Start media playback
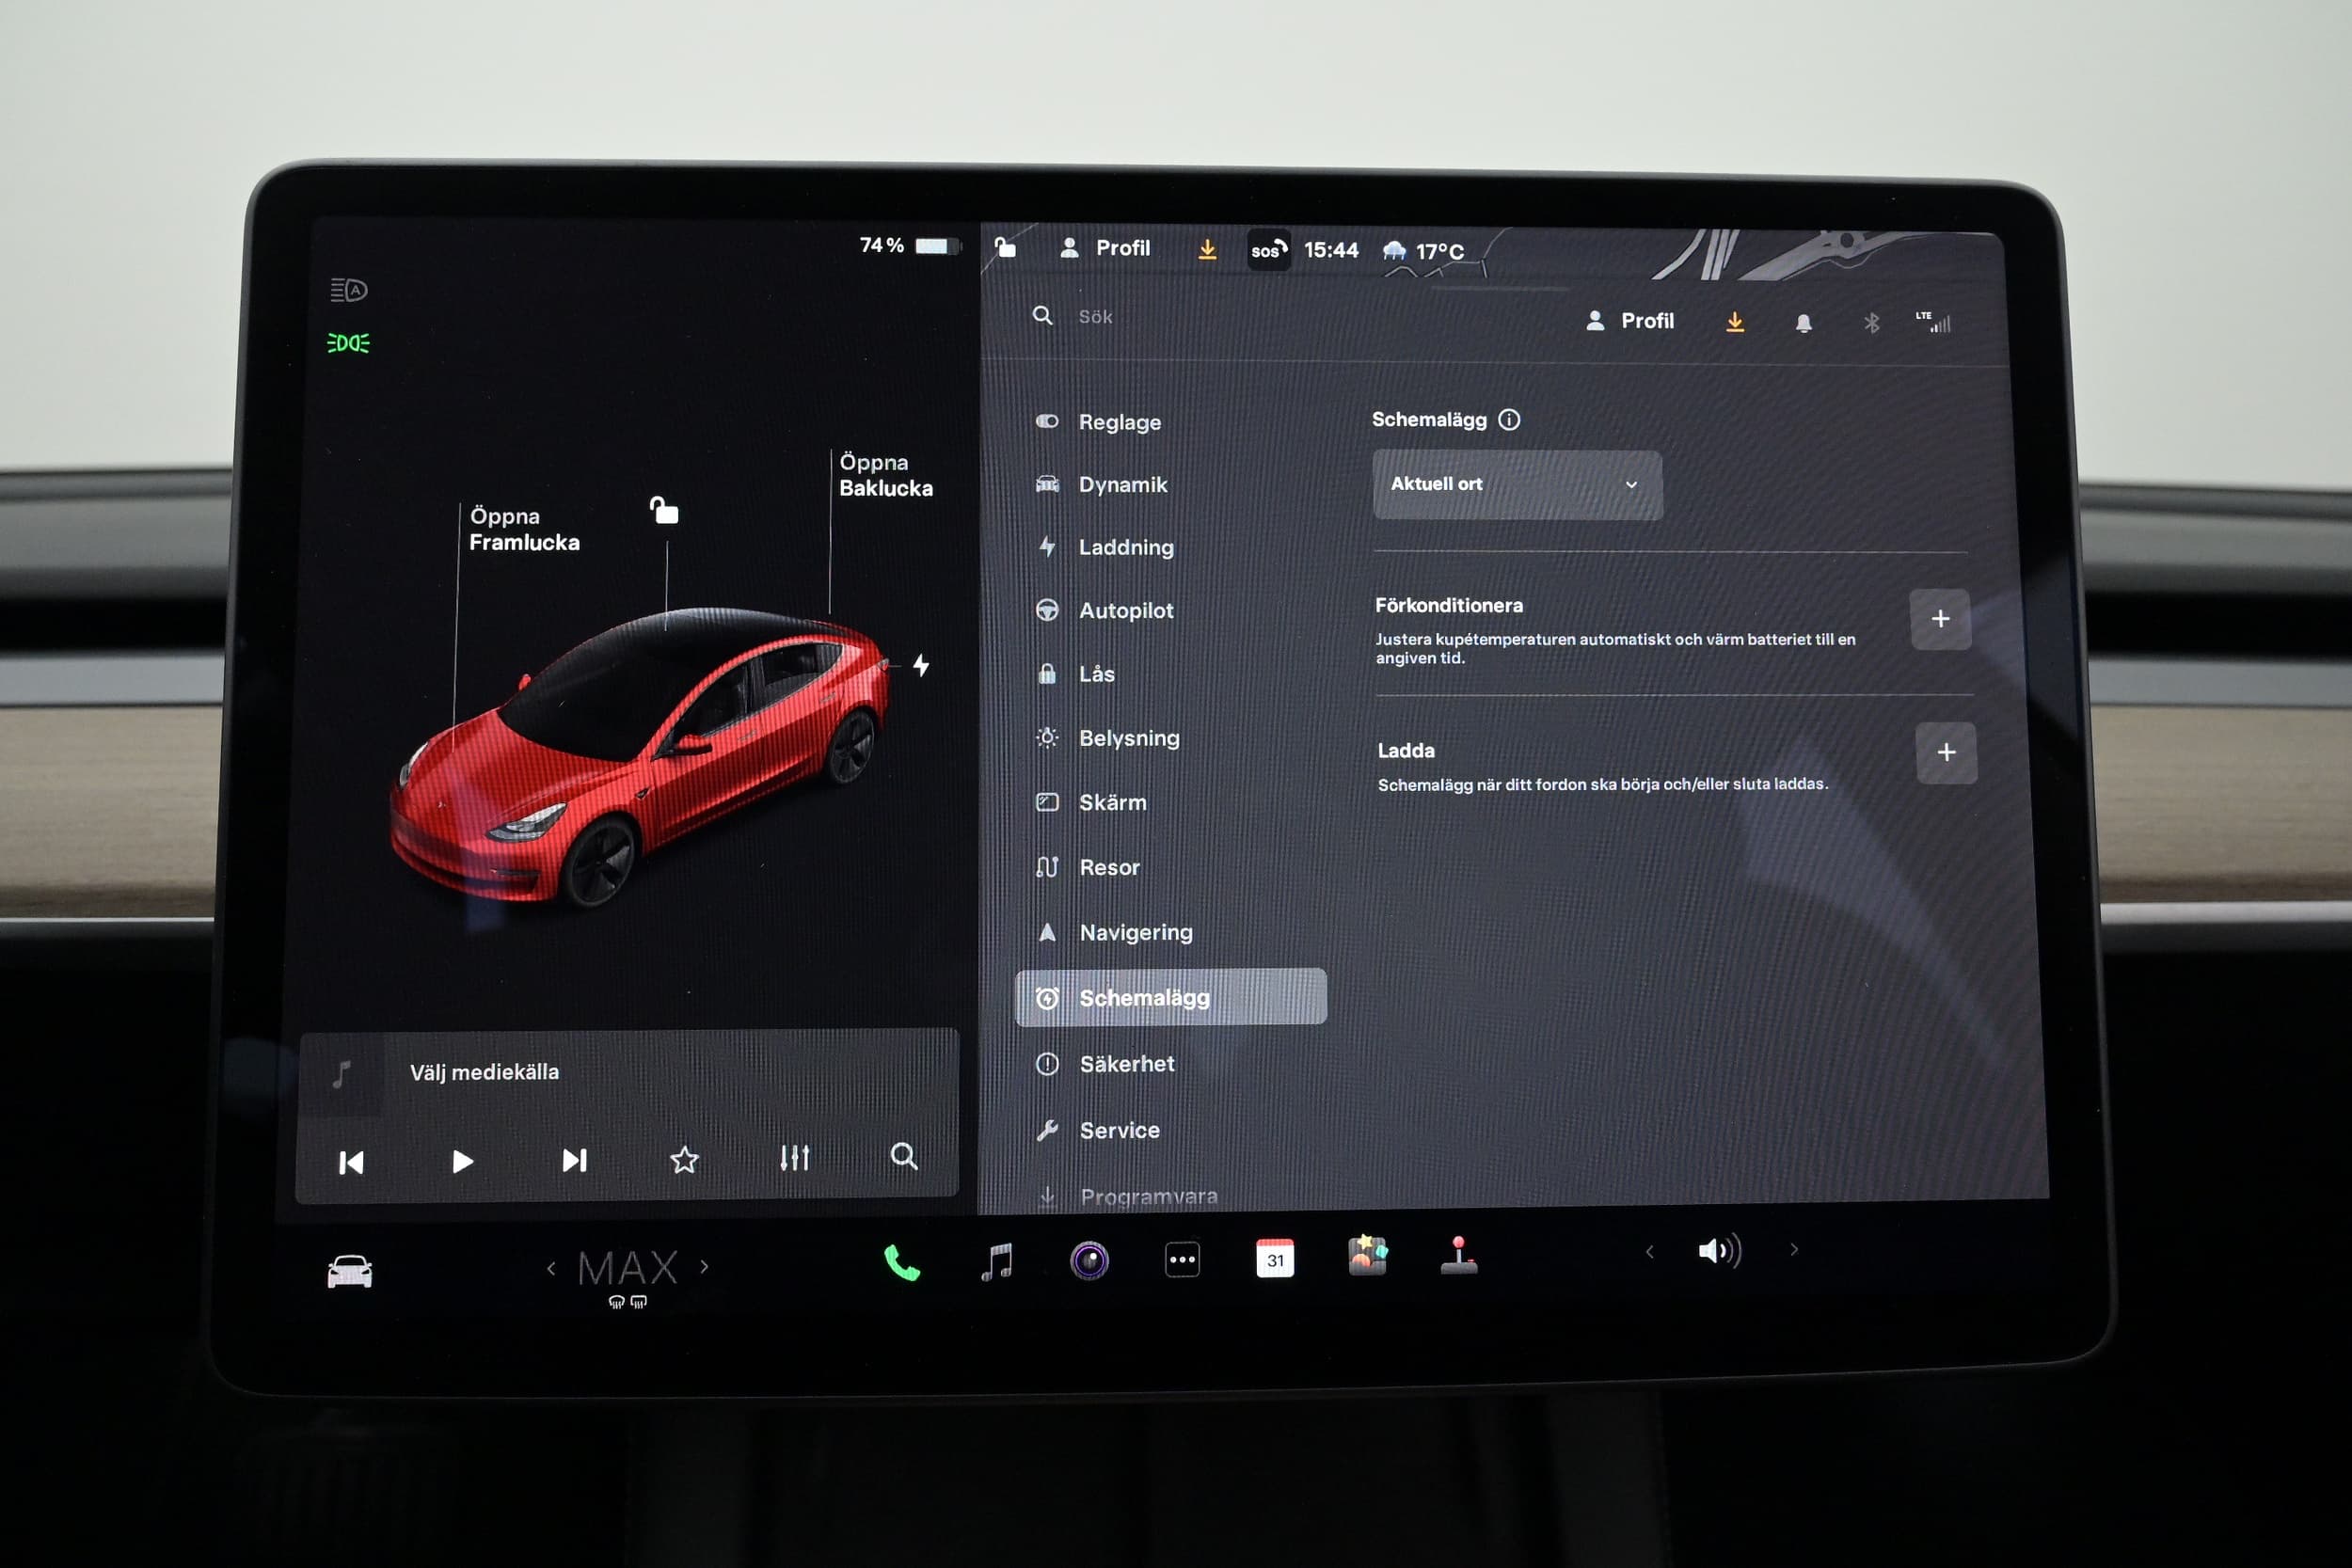The height and width of the screenshot is (1568, 2352). click(462, 1161)
